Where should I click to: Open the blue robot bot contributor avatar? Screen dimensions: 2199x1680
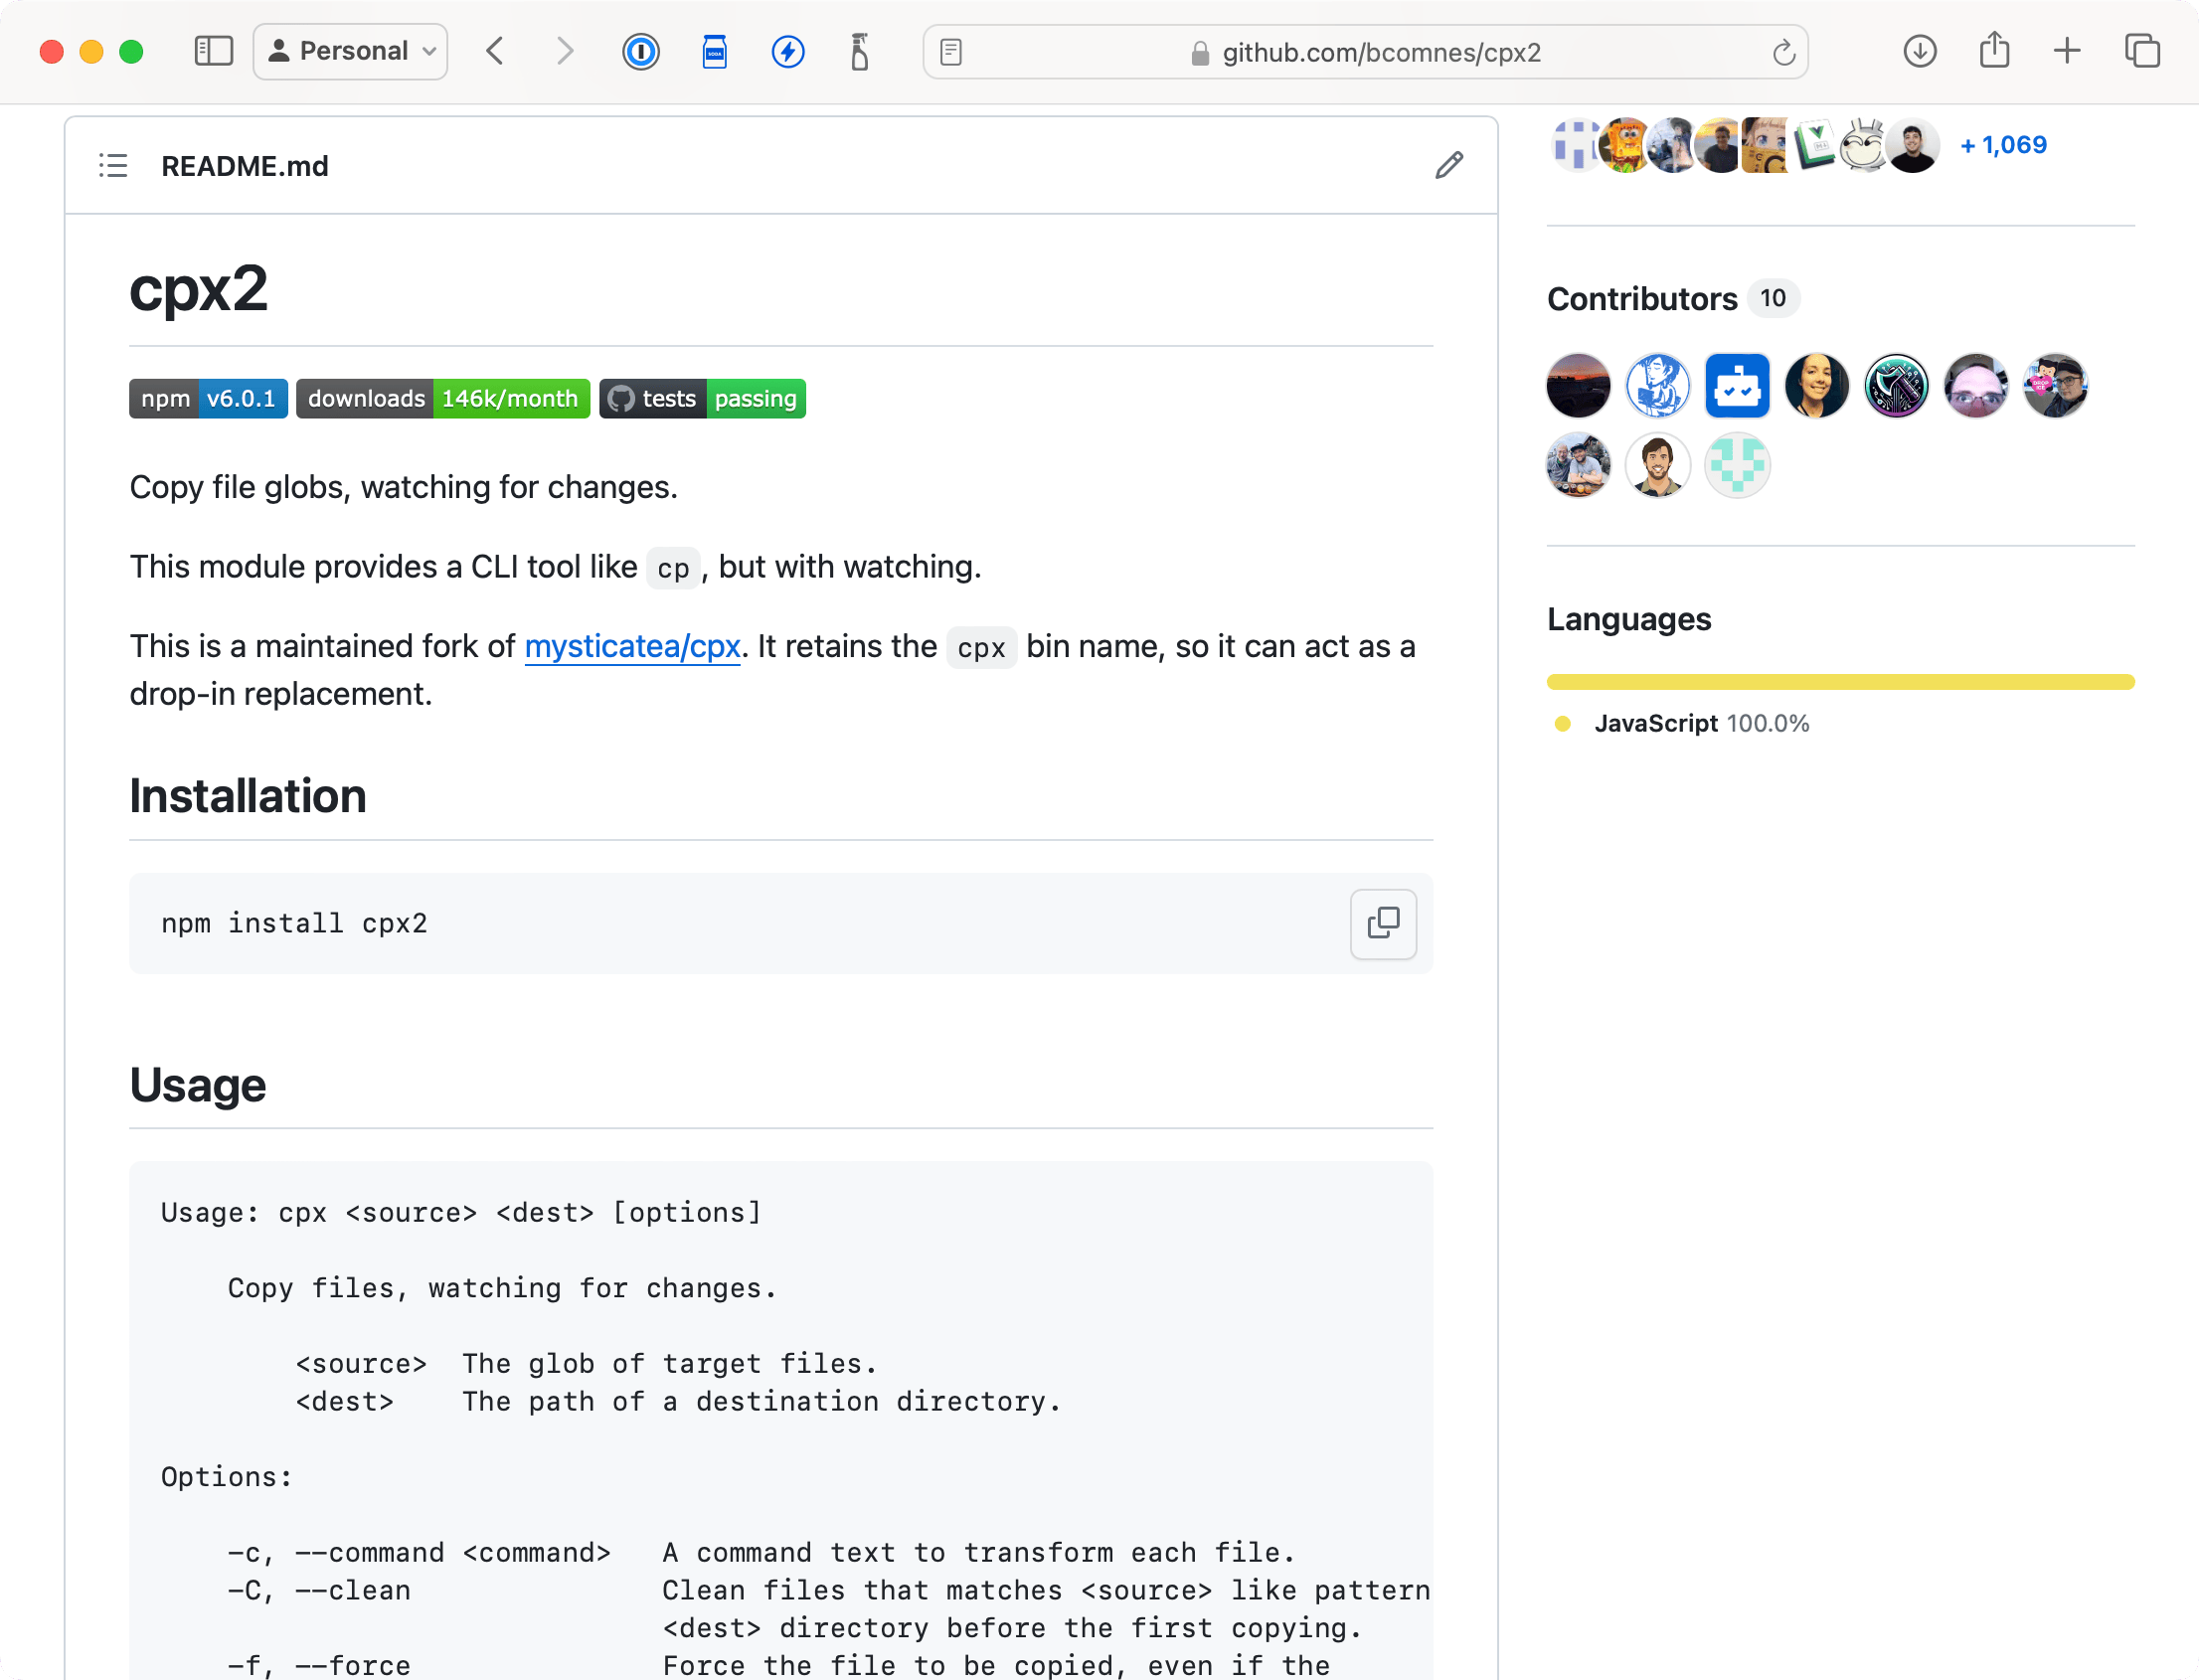[x=1738, y=386]
